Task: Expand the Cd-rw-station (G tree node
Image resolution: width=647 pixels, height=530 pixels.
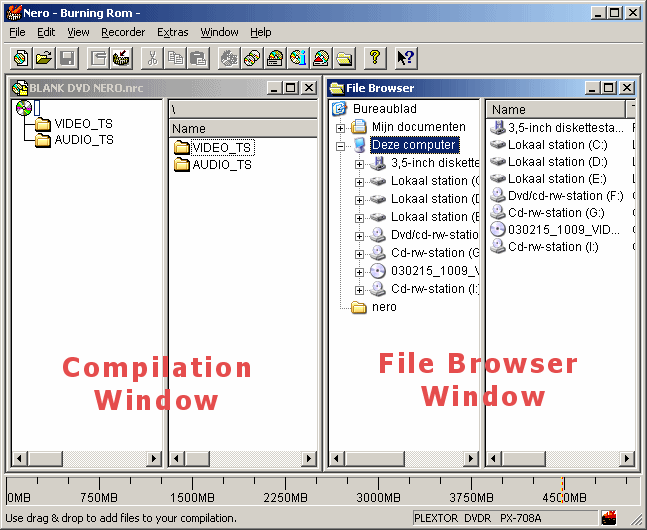Action: point(359,254)
